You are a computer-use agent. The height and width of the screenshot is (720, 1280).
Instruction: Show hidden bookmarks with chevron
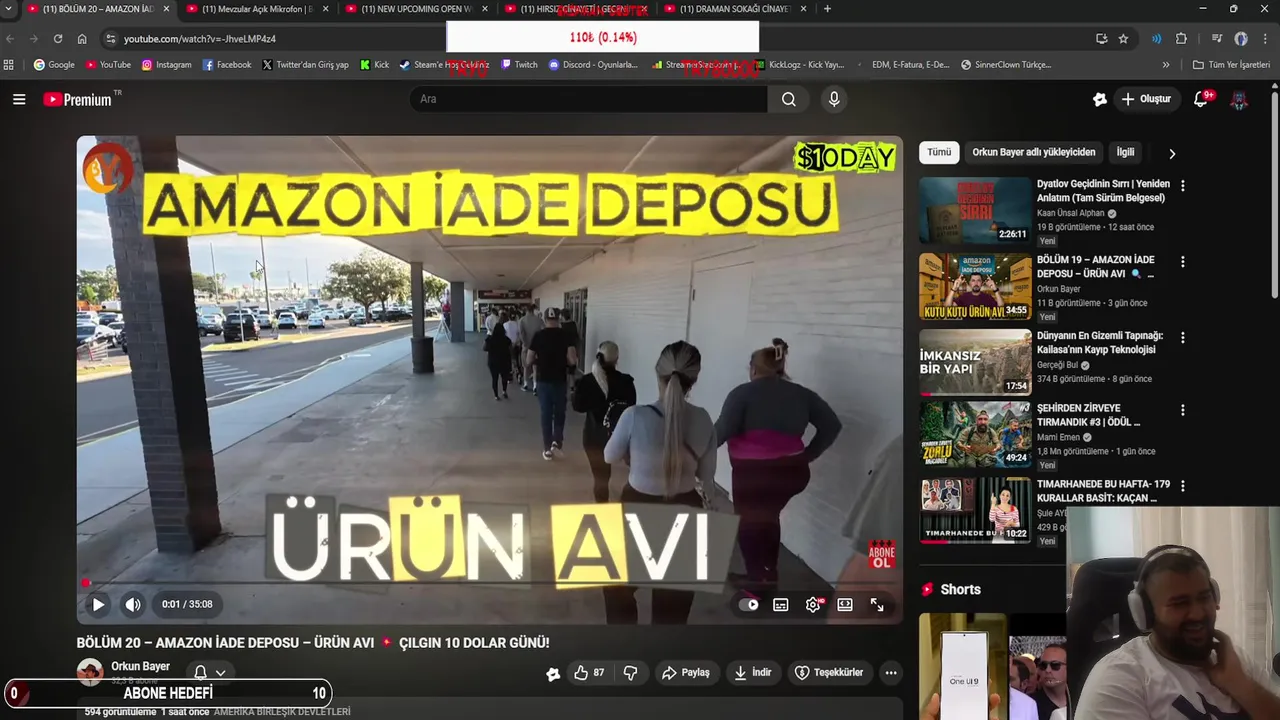(x=1166, y=65)
